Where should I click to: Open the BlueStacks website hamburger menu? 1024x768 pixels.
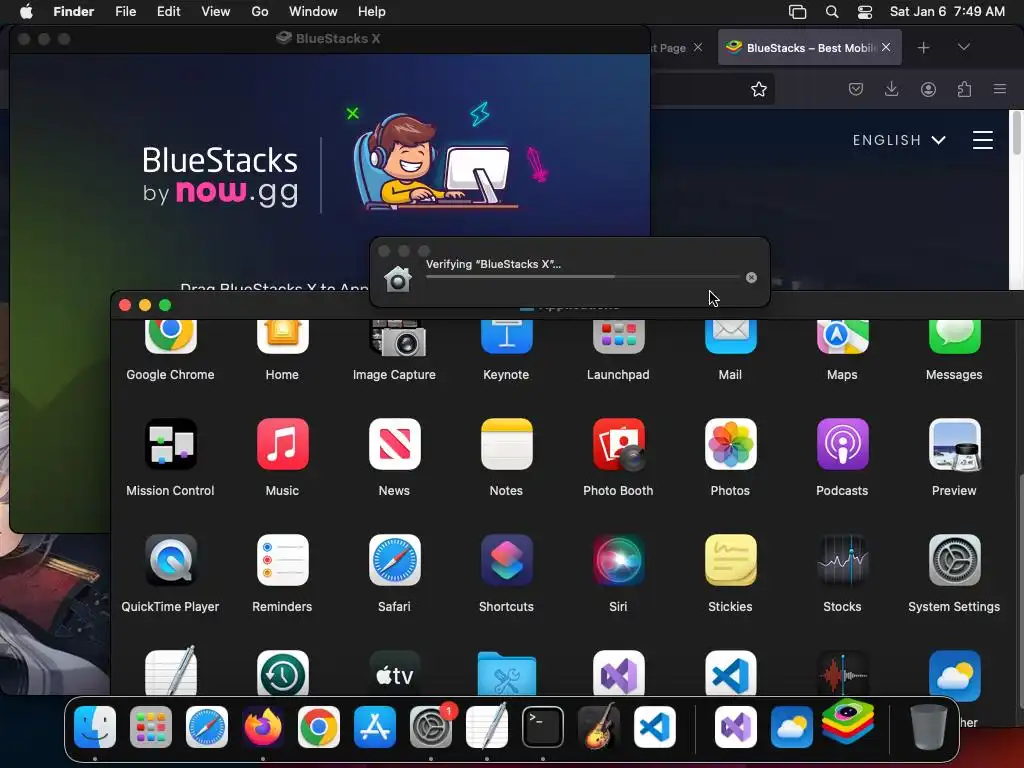[x=983, y=140]
